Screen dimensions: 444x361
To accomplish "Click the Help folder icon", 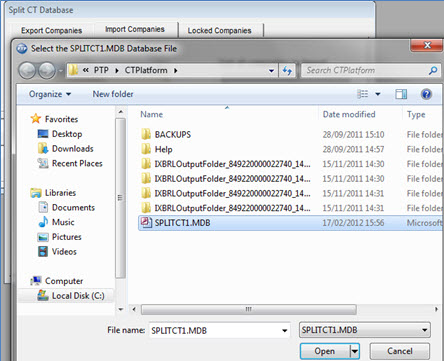I will tap(146, 149).
